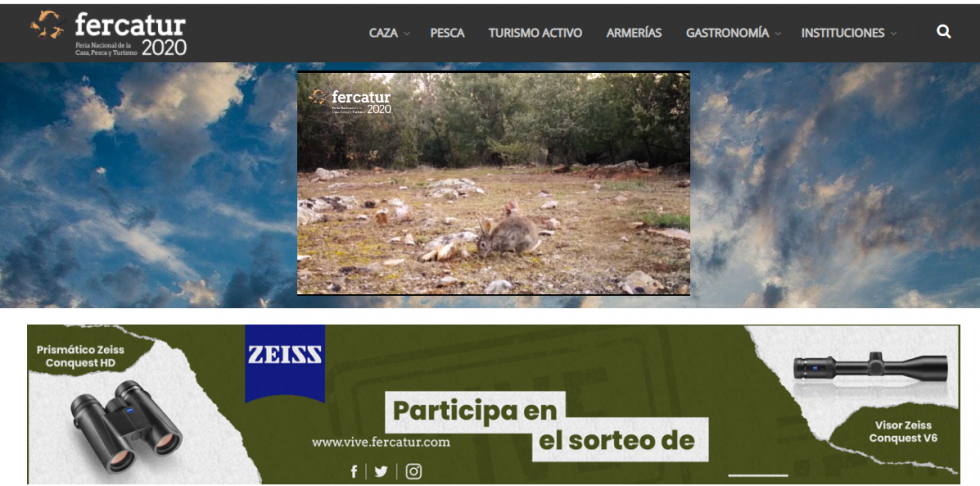Click the search magnifier icon
The width and height of the screenshot is (980, 486).
pyautogui.click(x=943, y=32)
